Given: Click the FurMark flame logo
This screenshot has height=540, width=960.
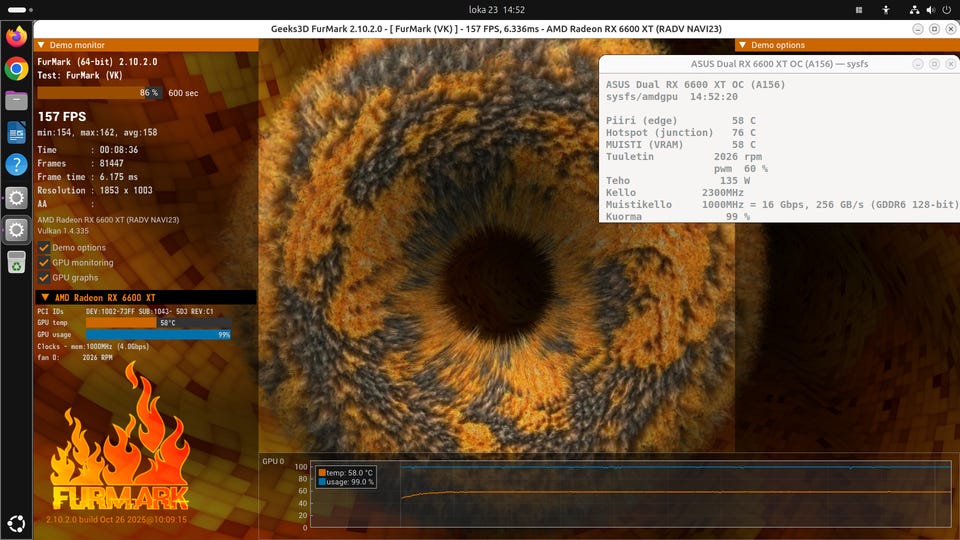Looking at the screenshot, I should click(120, 438).
